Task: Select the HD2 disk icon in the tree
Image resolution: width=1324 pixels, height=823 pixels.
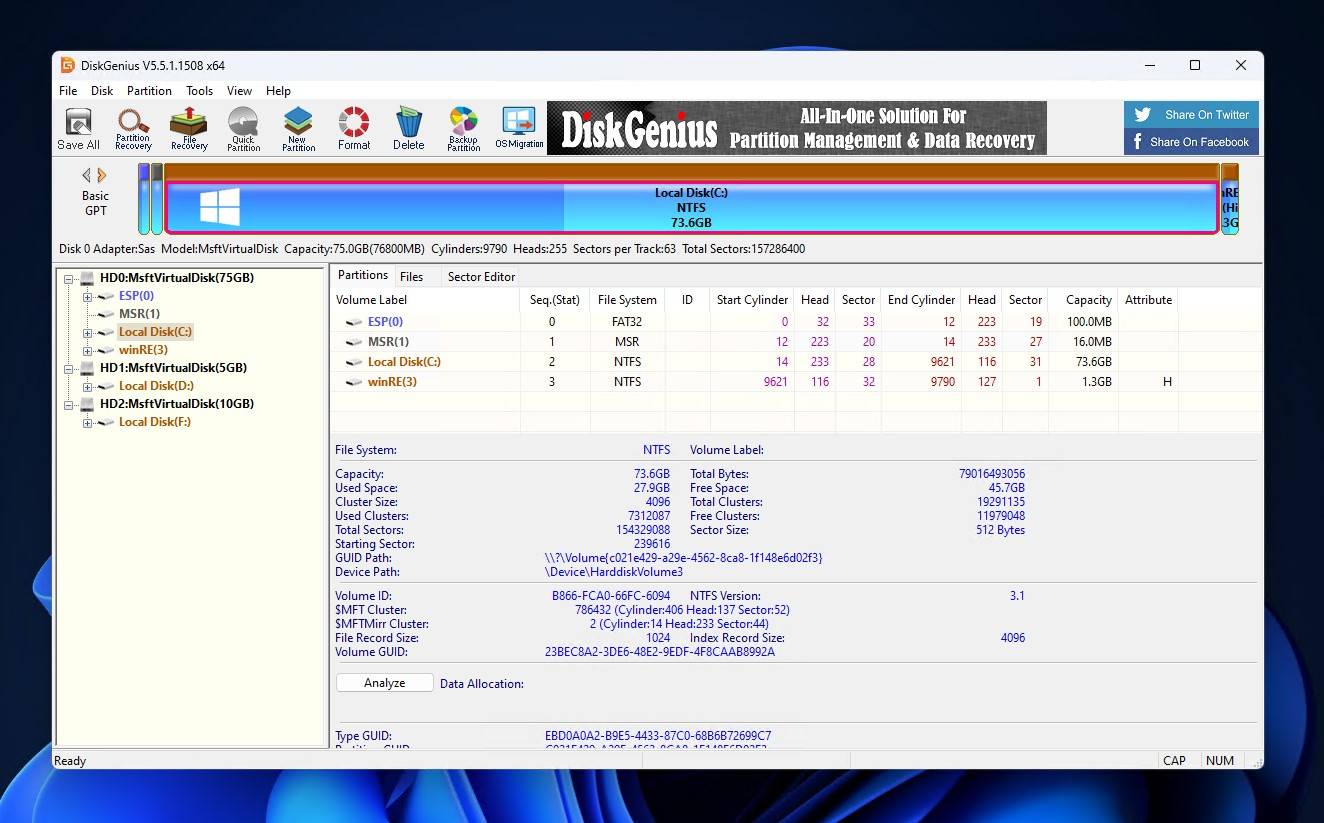Action: point(87,404)
